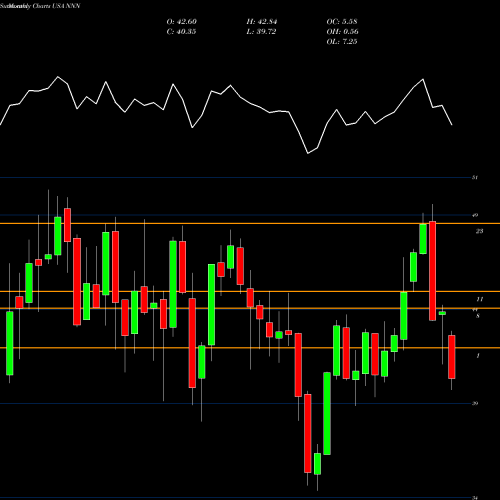Click the 'OC: 5.58' reading
The image size is (500, 500).
click(342, 22)
